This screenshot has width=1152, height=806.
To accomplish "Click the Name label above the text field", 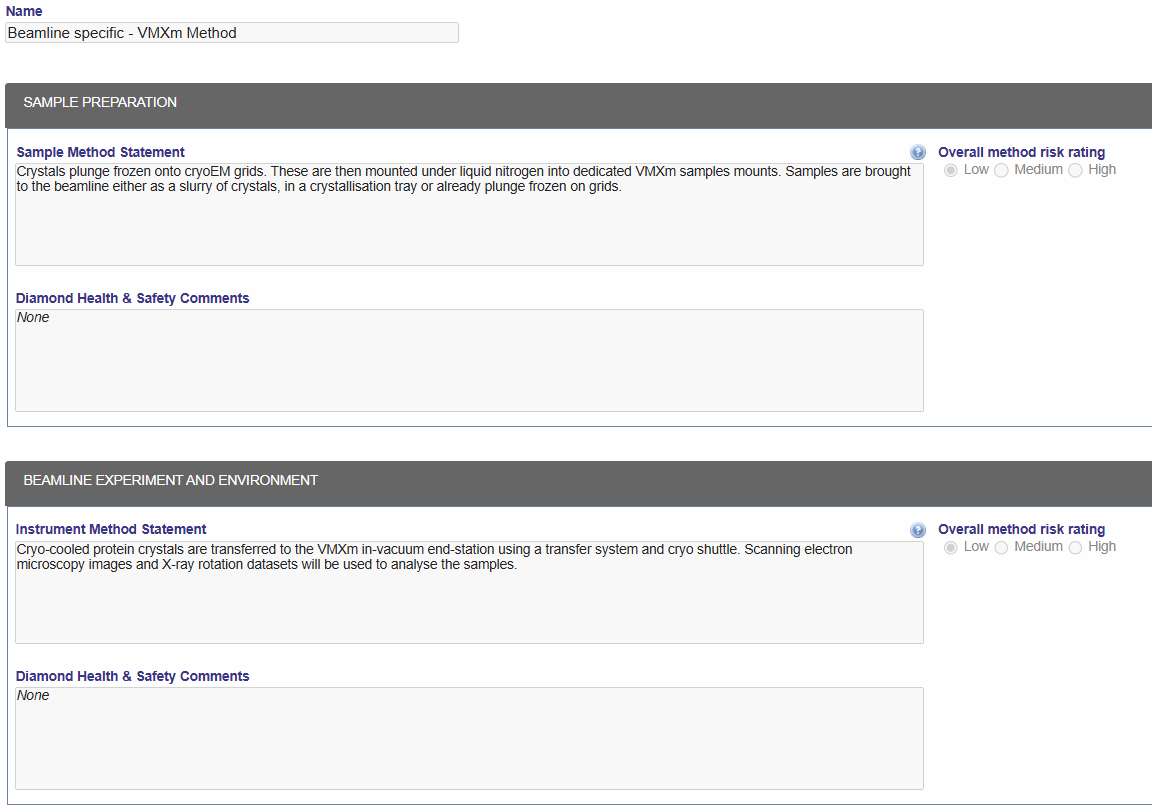I will [x=24, y=11].
